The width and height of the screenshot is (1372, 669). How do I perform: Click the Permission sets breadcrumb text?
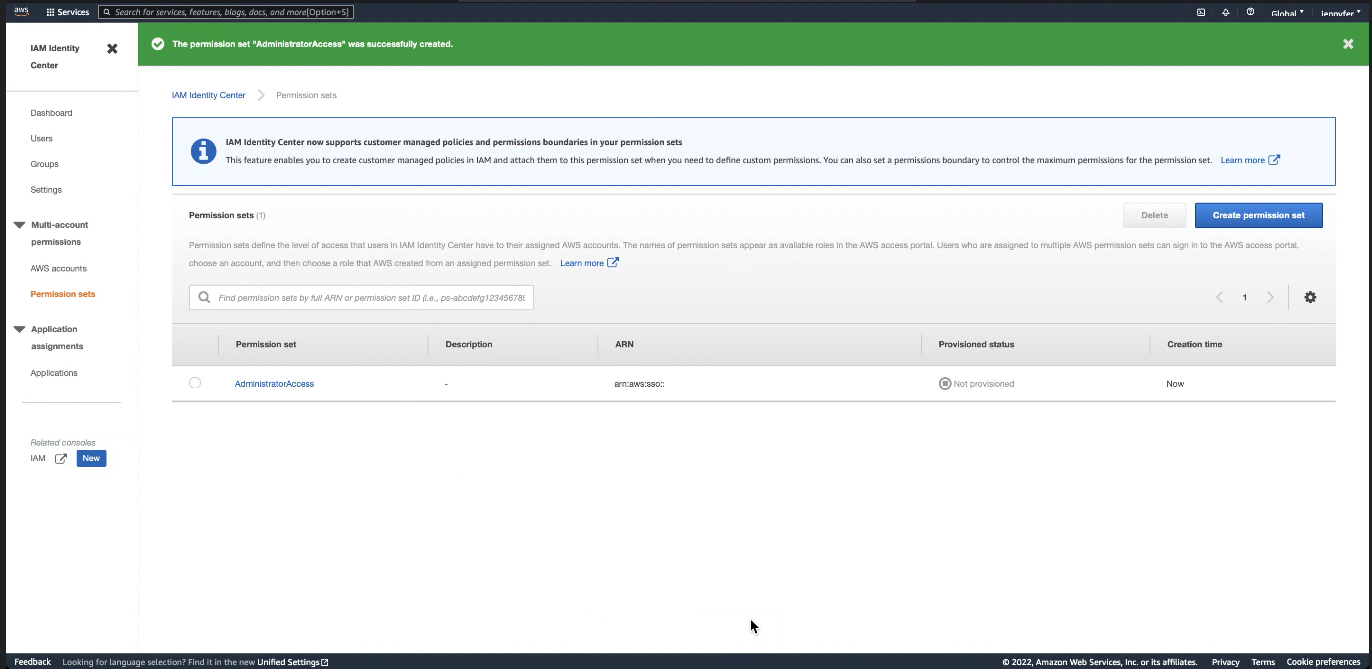point(306,95)
